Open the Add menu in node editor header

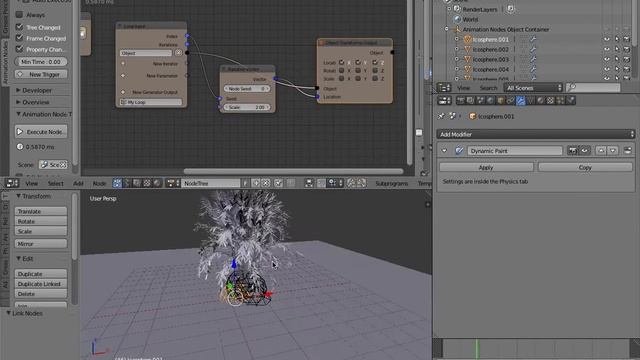(78, 183)
